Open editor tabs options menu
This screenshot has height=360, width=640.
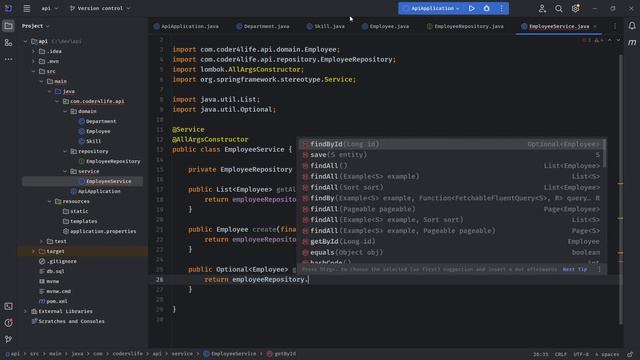click(x=615, y=26)
